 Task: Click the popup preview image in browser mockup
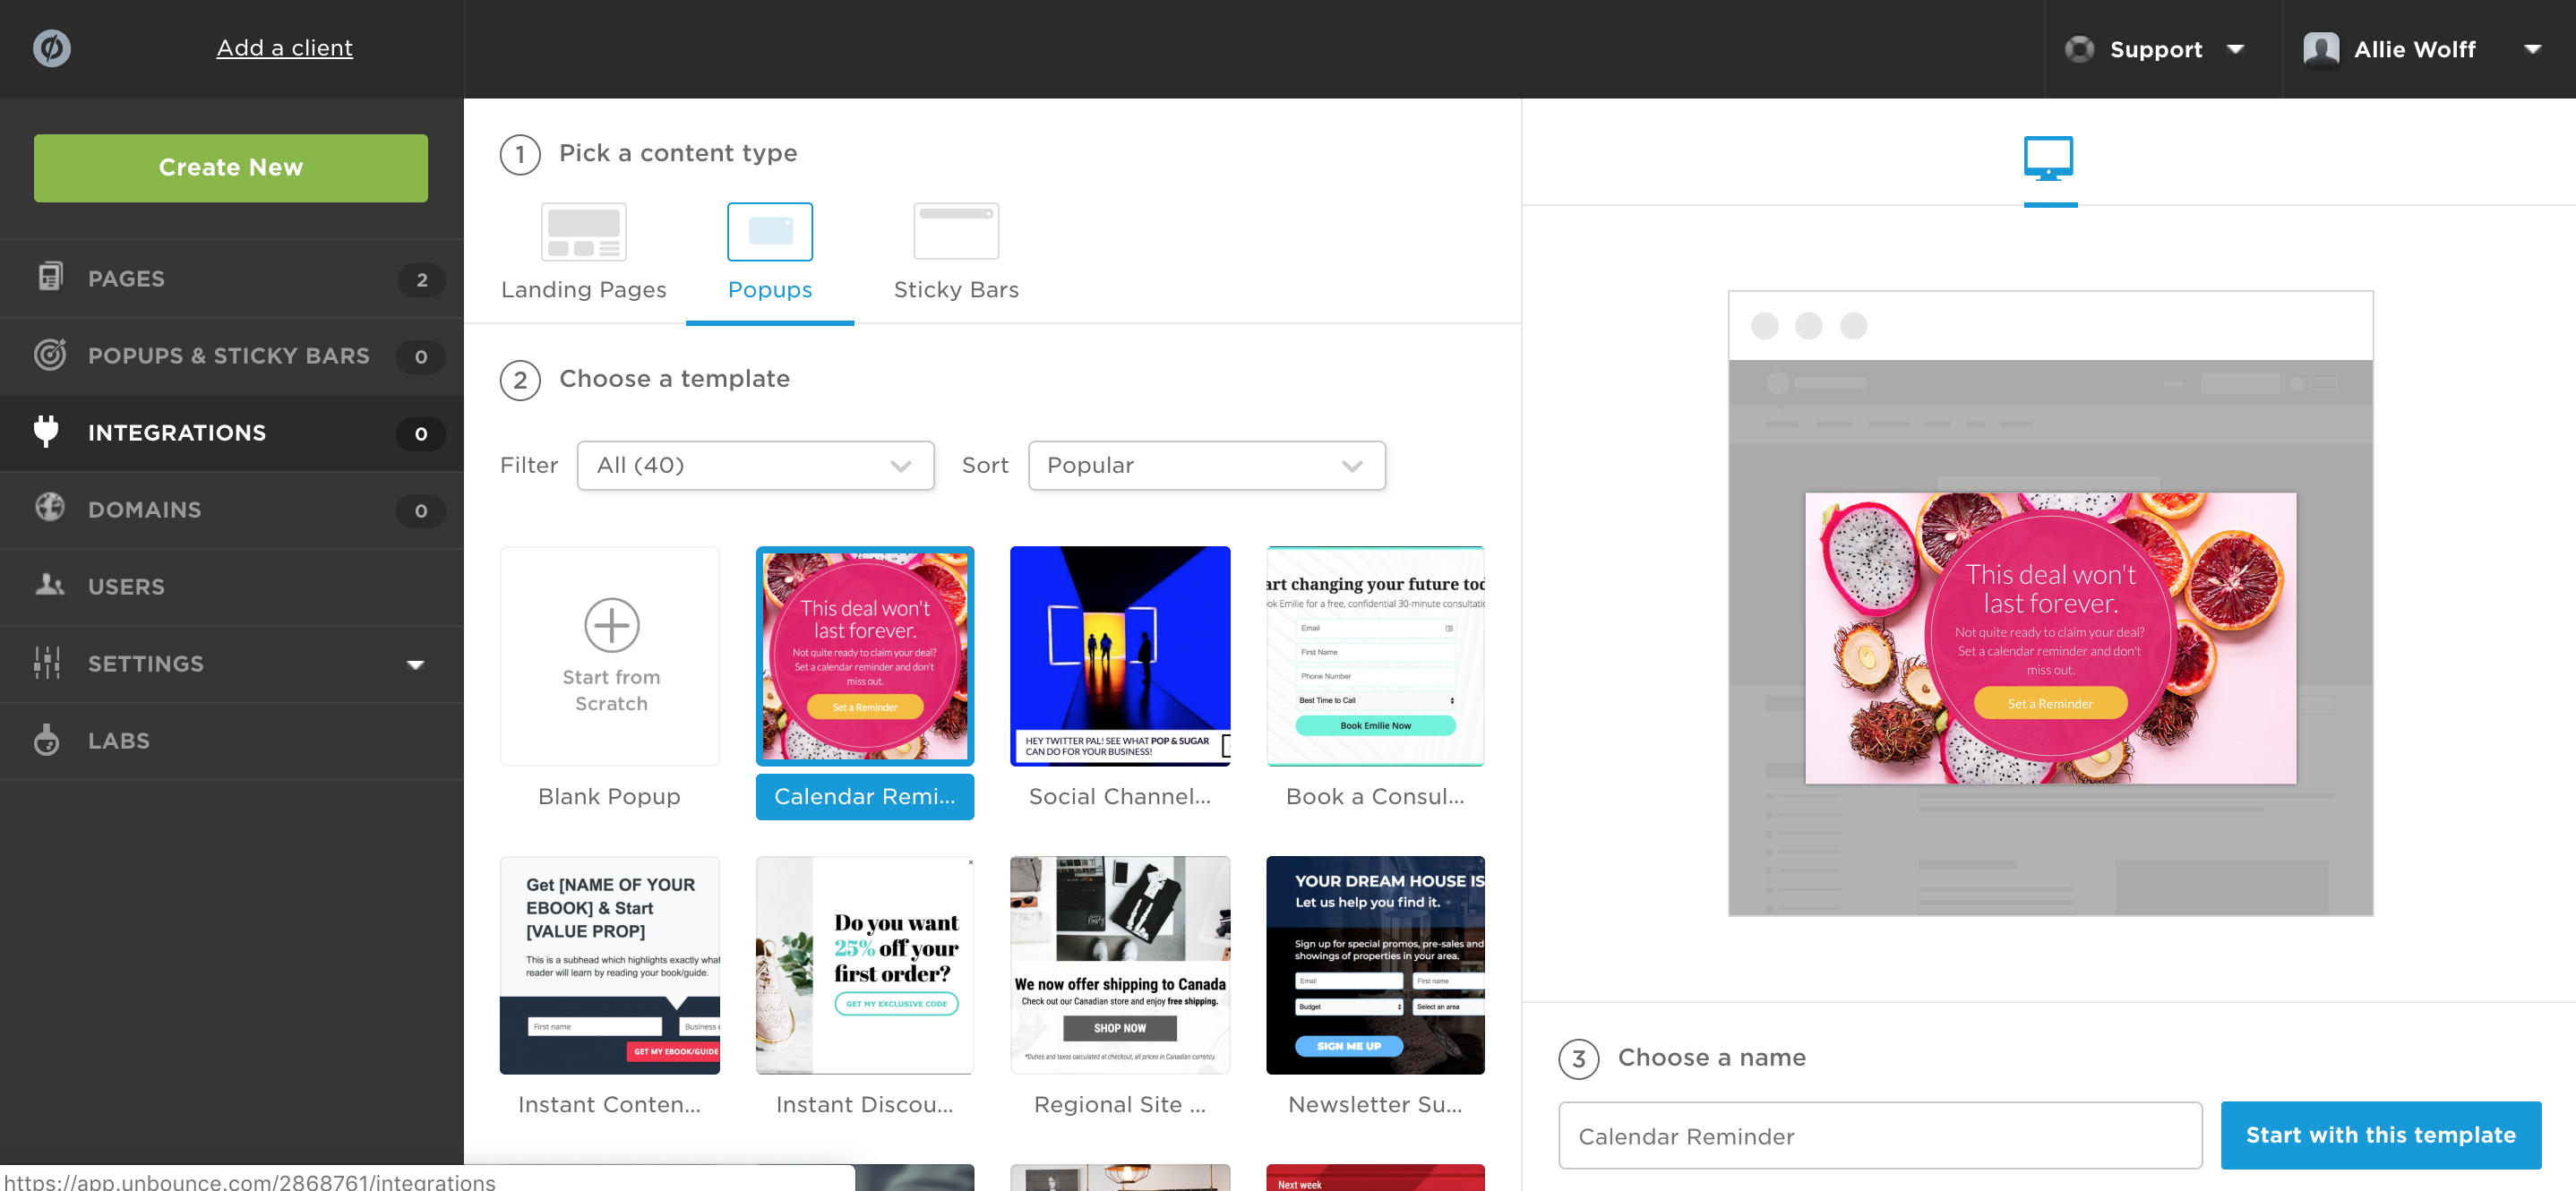2050,638
